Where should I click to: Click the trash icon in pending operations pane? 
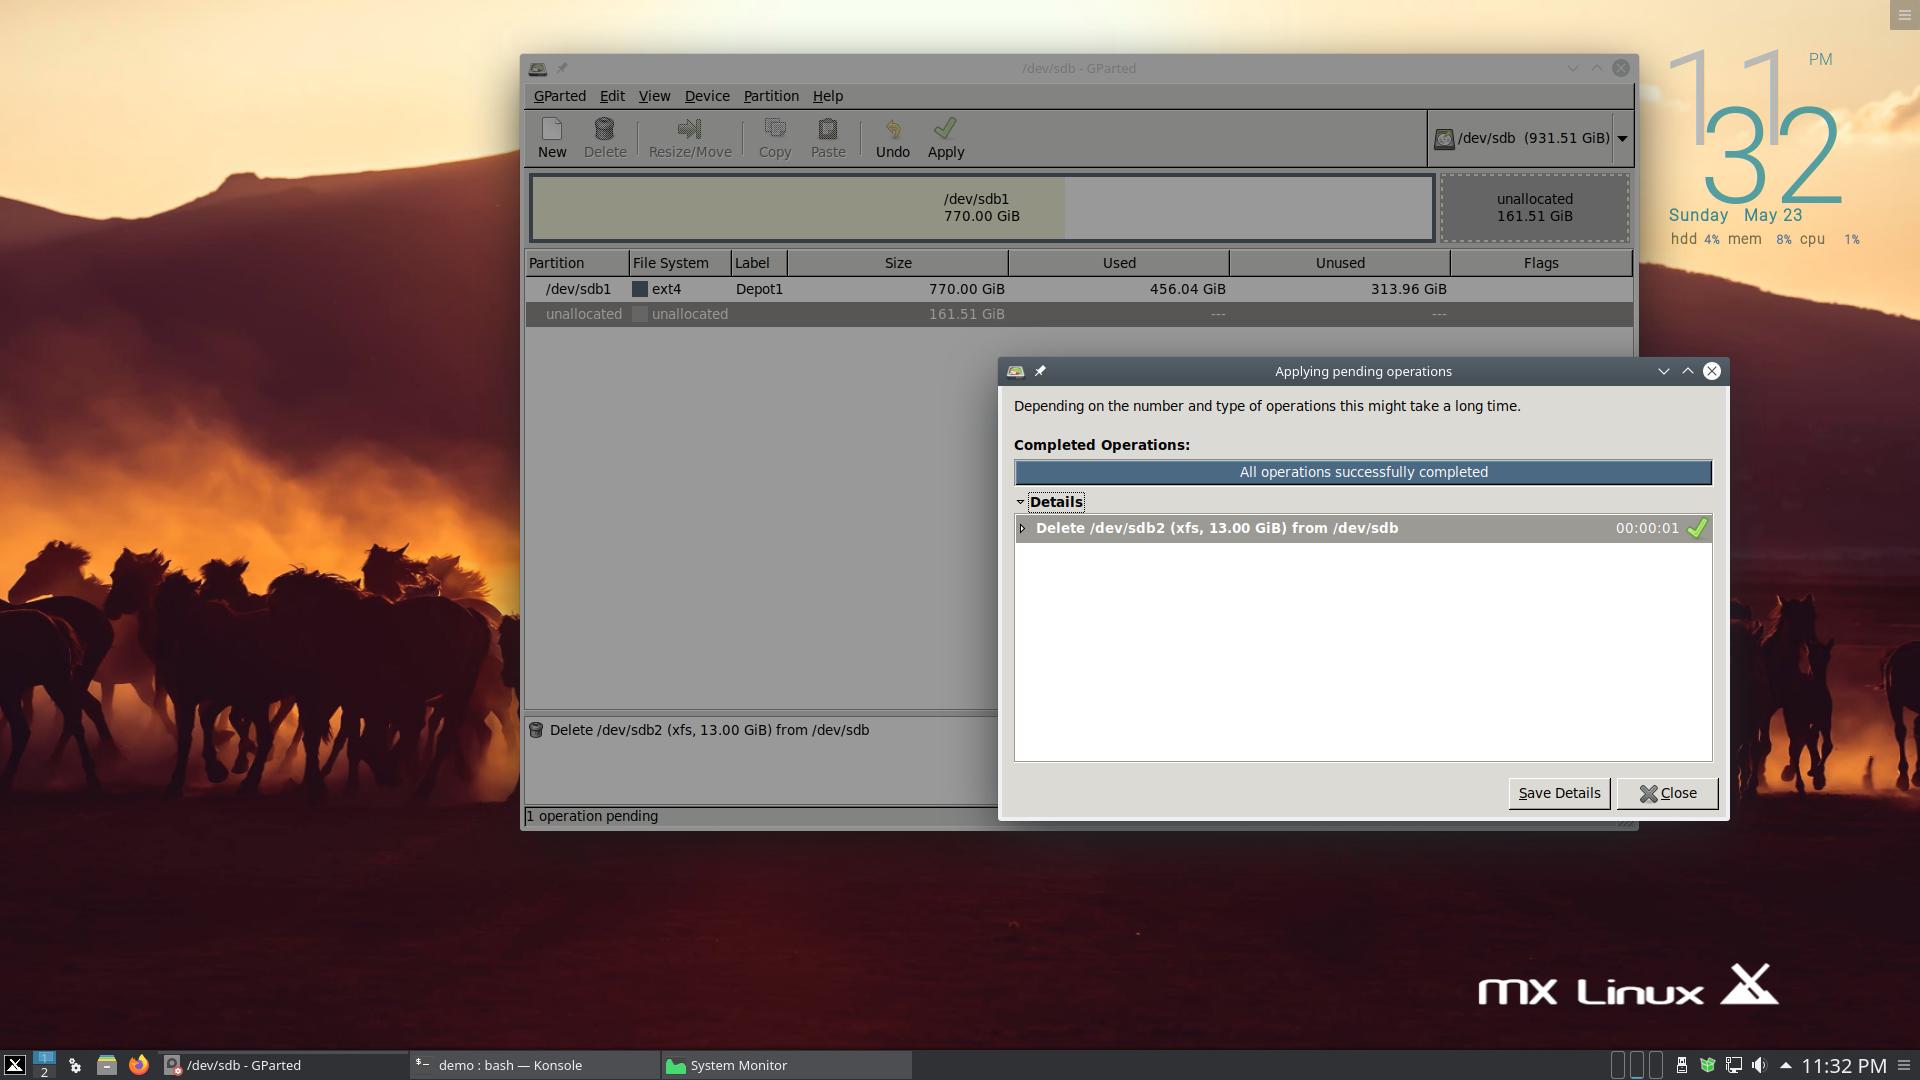tap(536, 730)
